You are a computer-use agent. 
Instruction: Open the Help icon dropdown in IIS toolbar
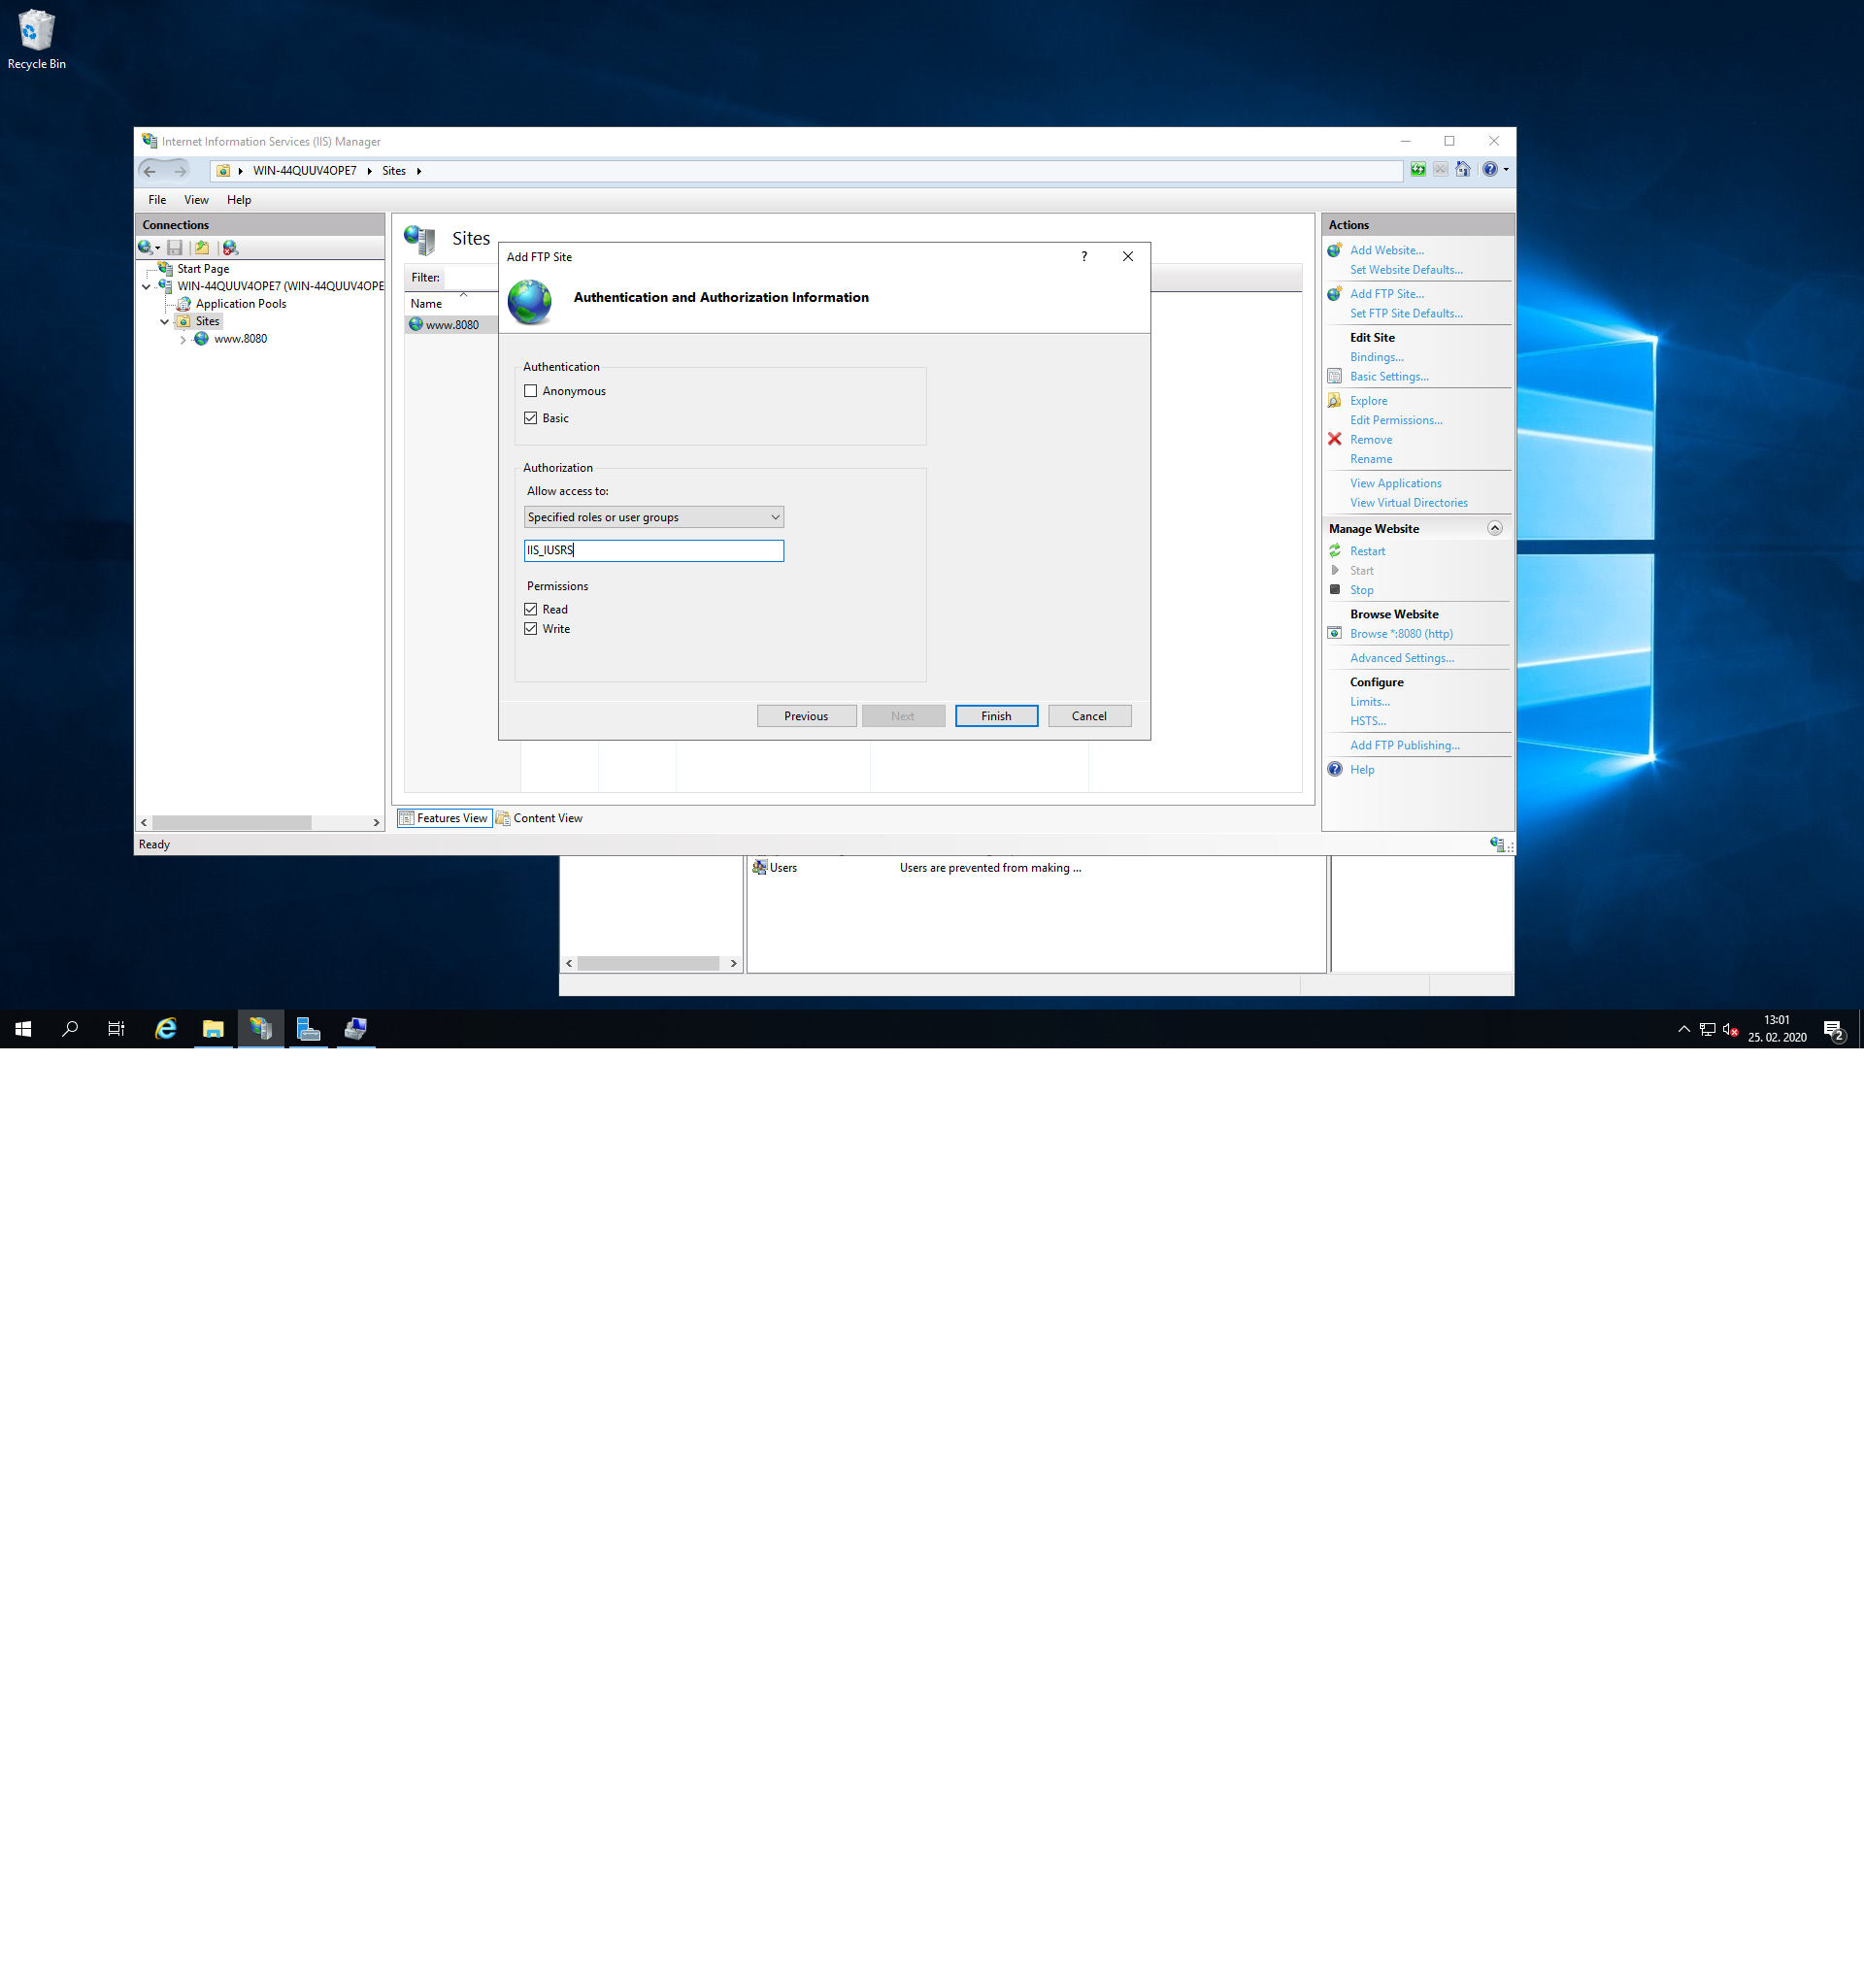(1506, 170)
